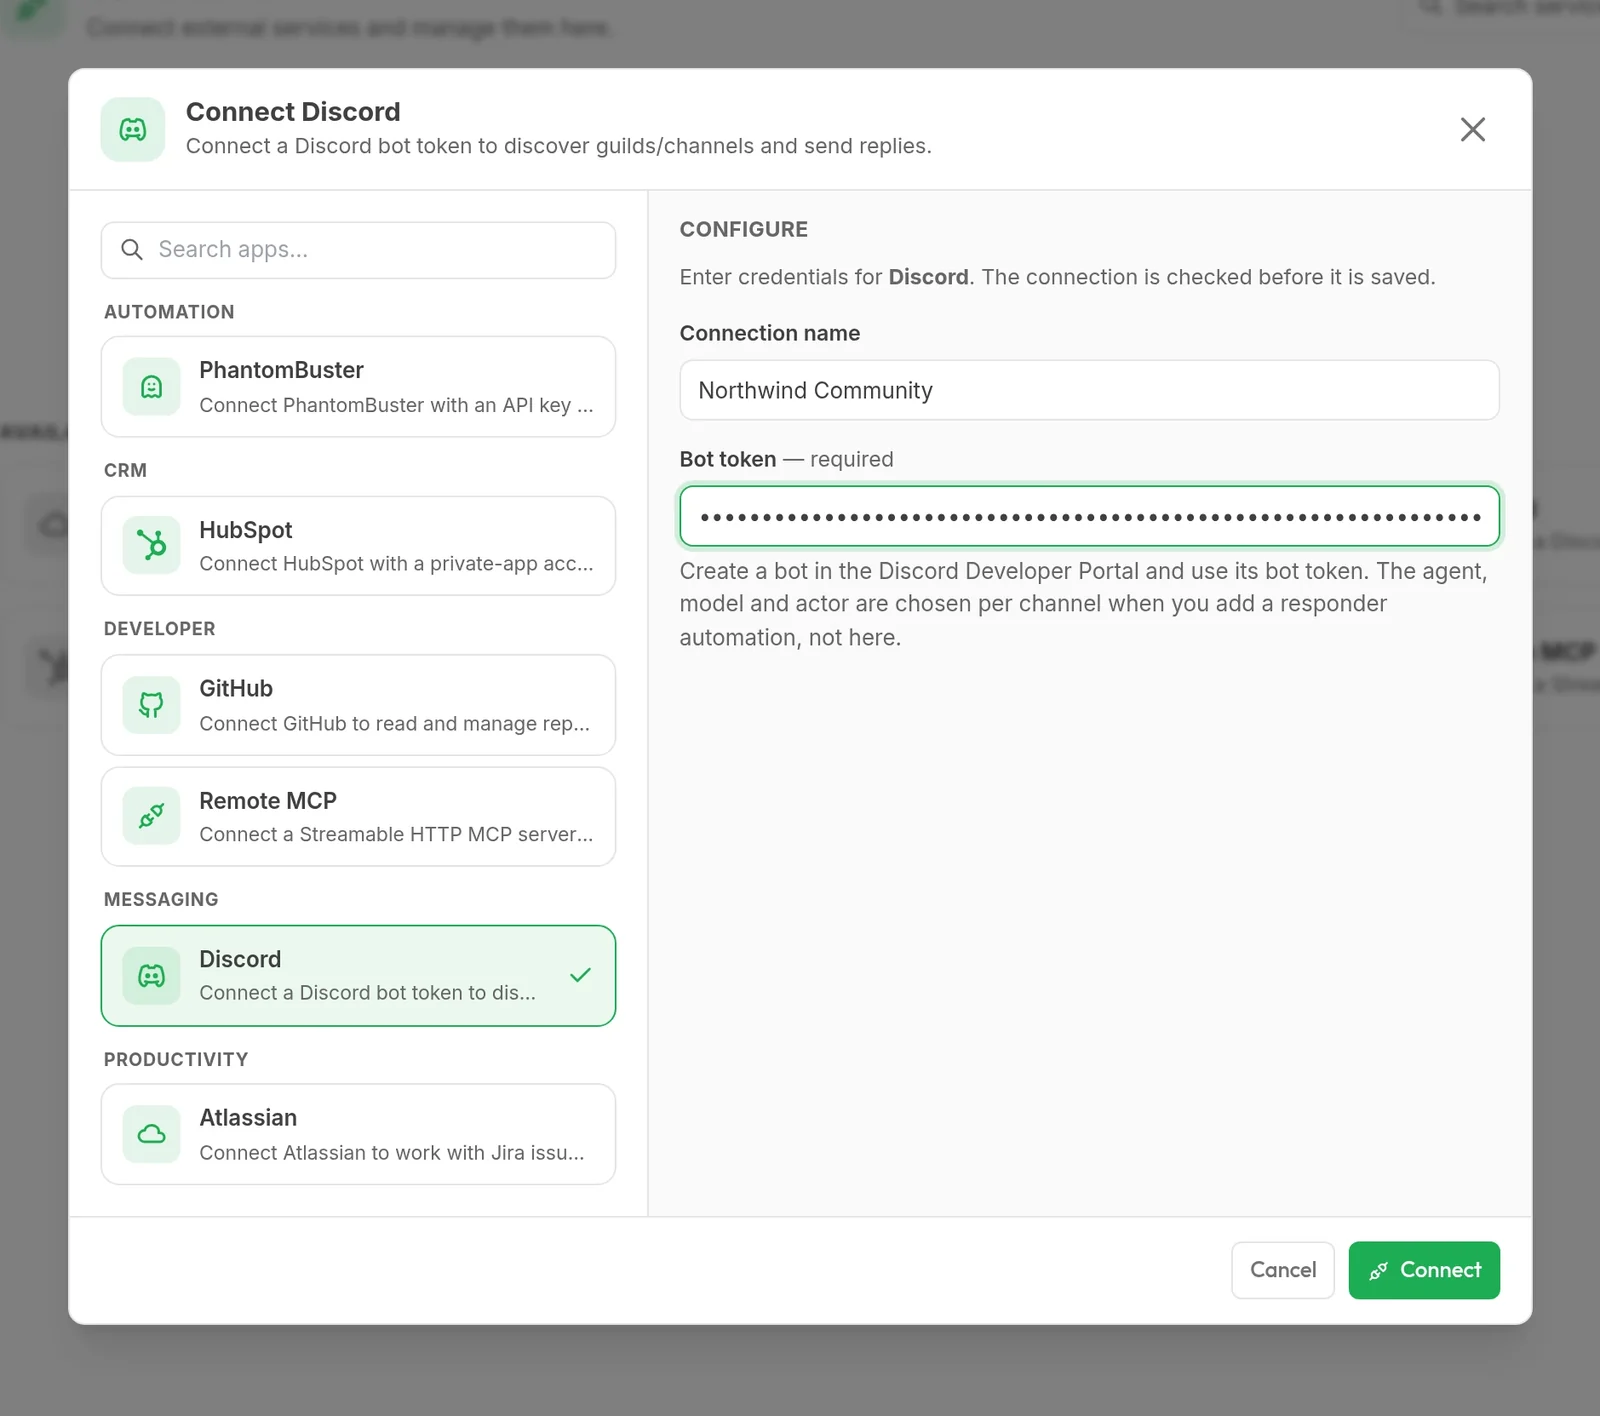Click the PhantomBuster ghost icon
This screenshot has height=1416, width=1600.
[x=152, y=387]
